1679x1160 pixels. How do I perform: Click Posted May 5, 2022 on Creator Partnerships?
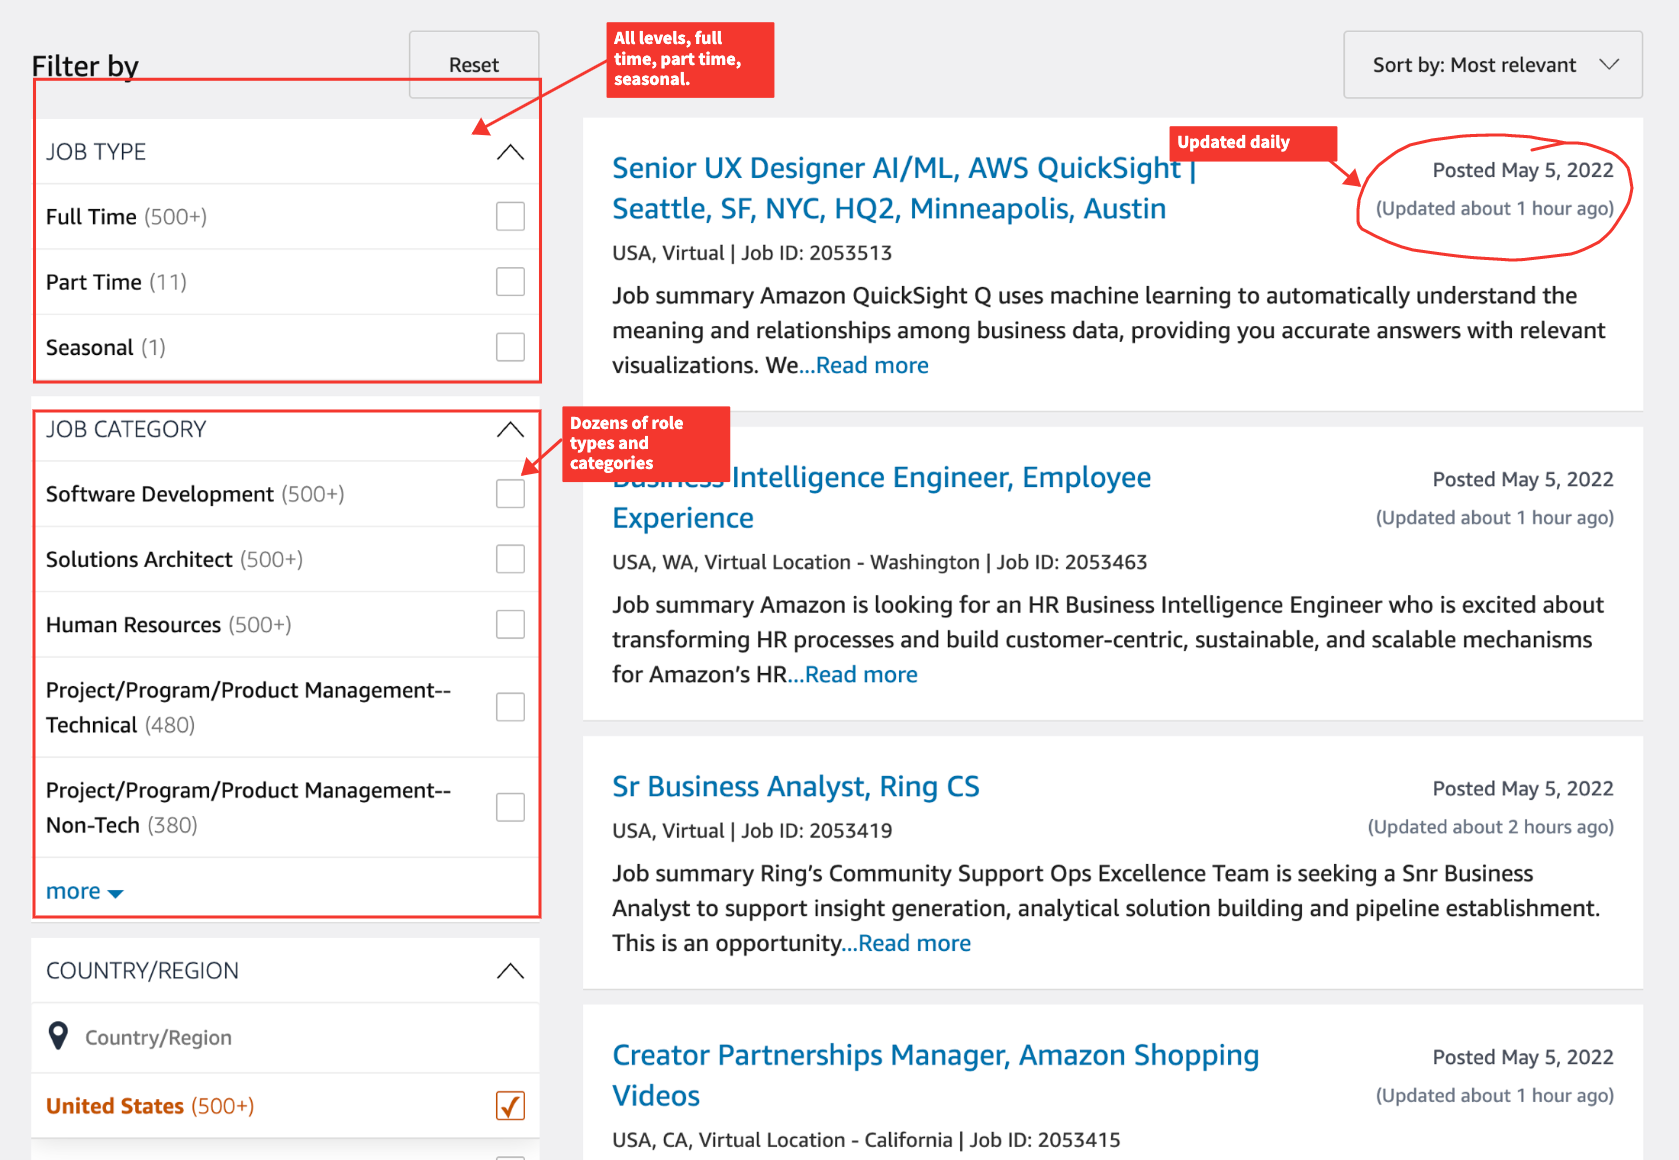(1523, 1057)
